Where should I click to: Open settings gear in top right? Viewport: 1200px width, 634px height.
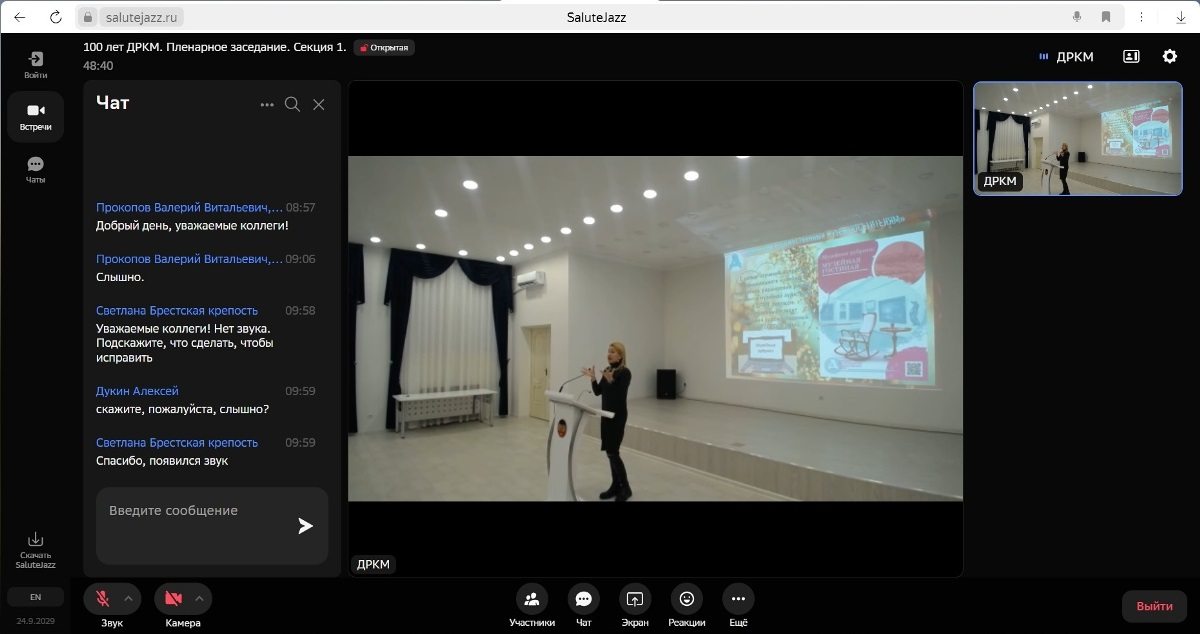pos(1169,57)
